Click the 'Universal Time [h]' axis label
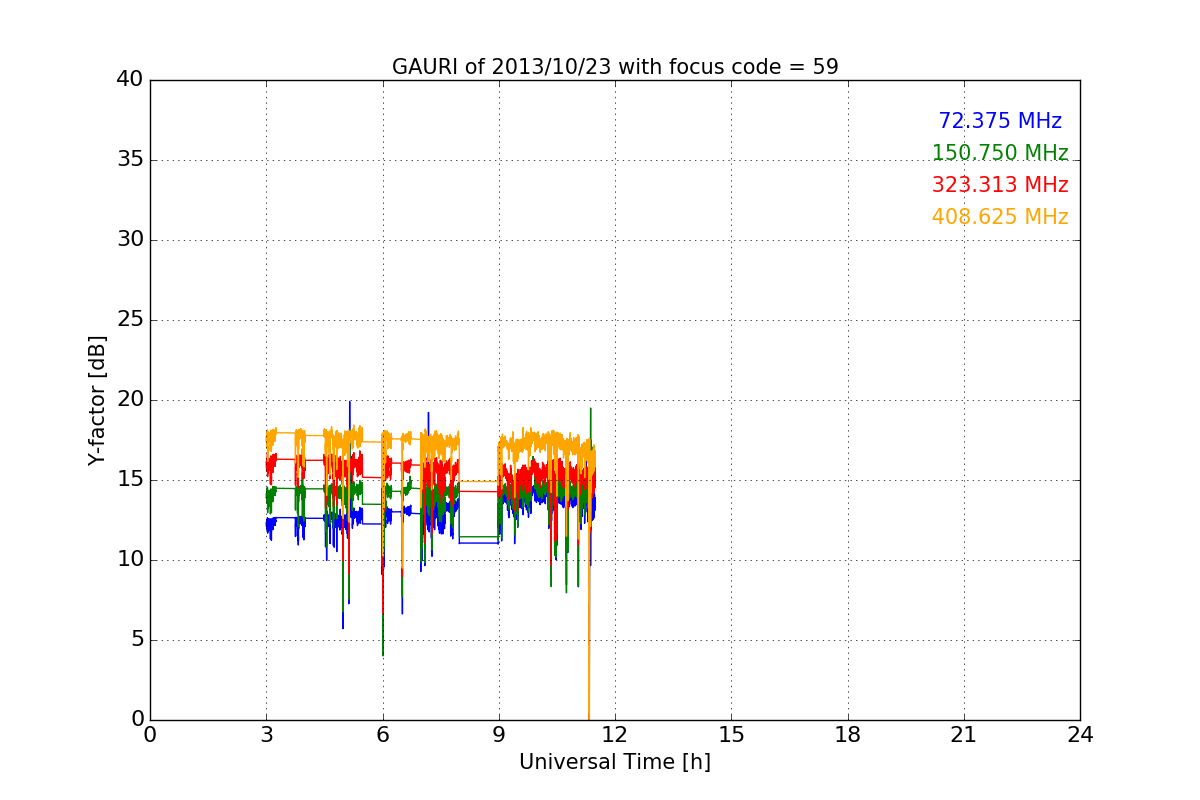 pos(615,762)
